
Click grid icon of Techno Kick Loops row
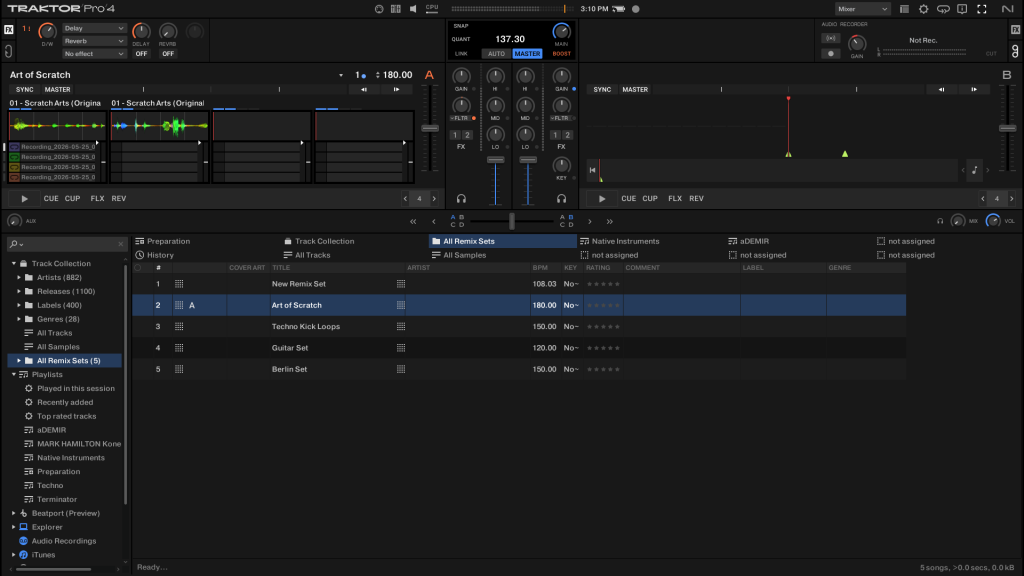click(179, 327)
